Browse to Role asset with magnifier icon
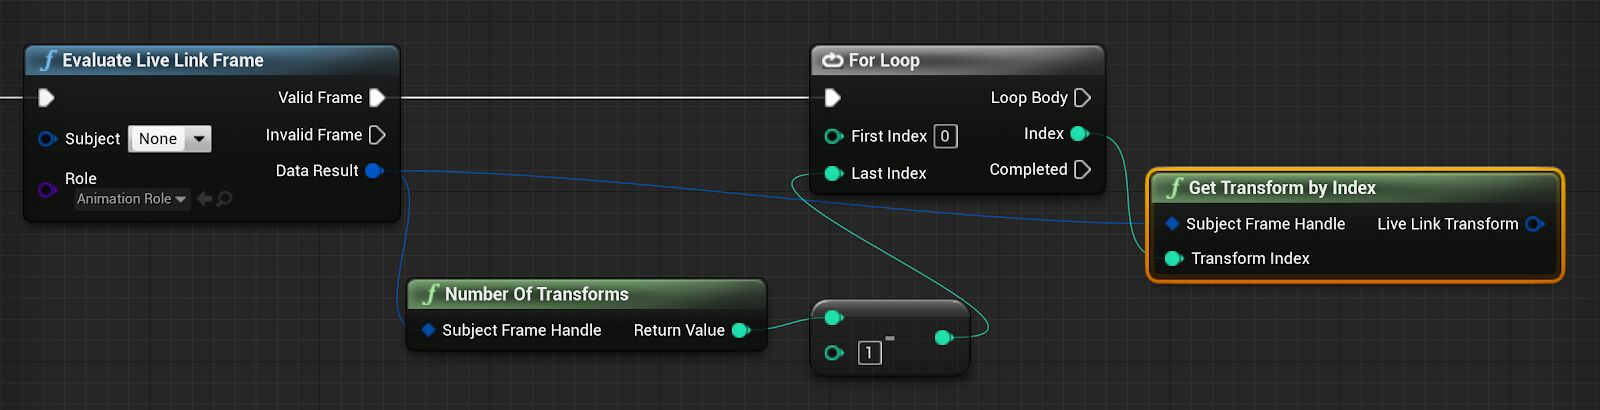 pos(225,199)
